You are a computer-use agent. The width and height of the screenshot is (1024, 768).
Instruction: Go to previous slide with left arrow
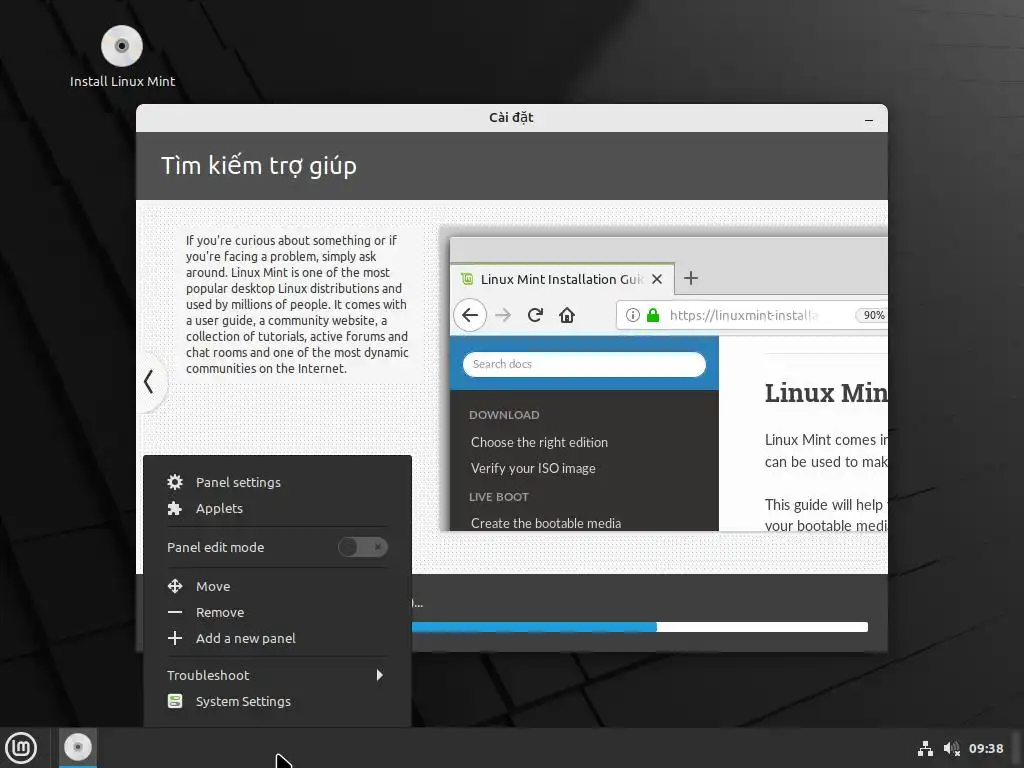[x=150, y=381]
